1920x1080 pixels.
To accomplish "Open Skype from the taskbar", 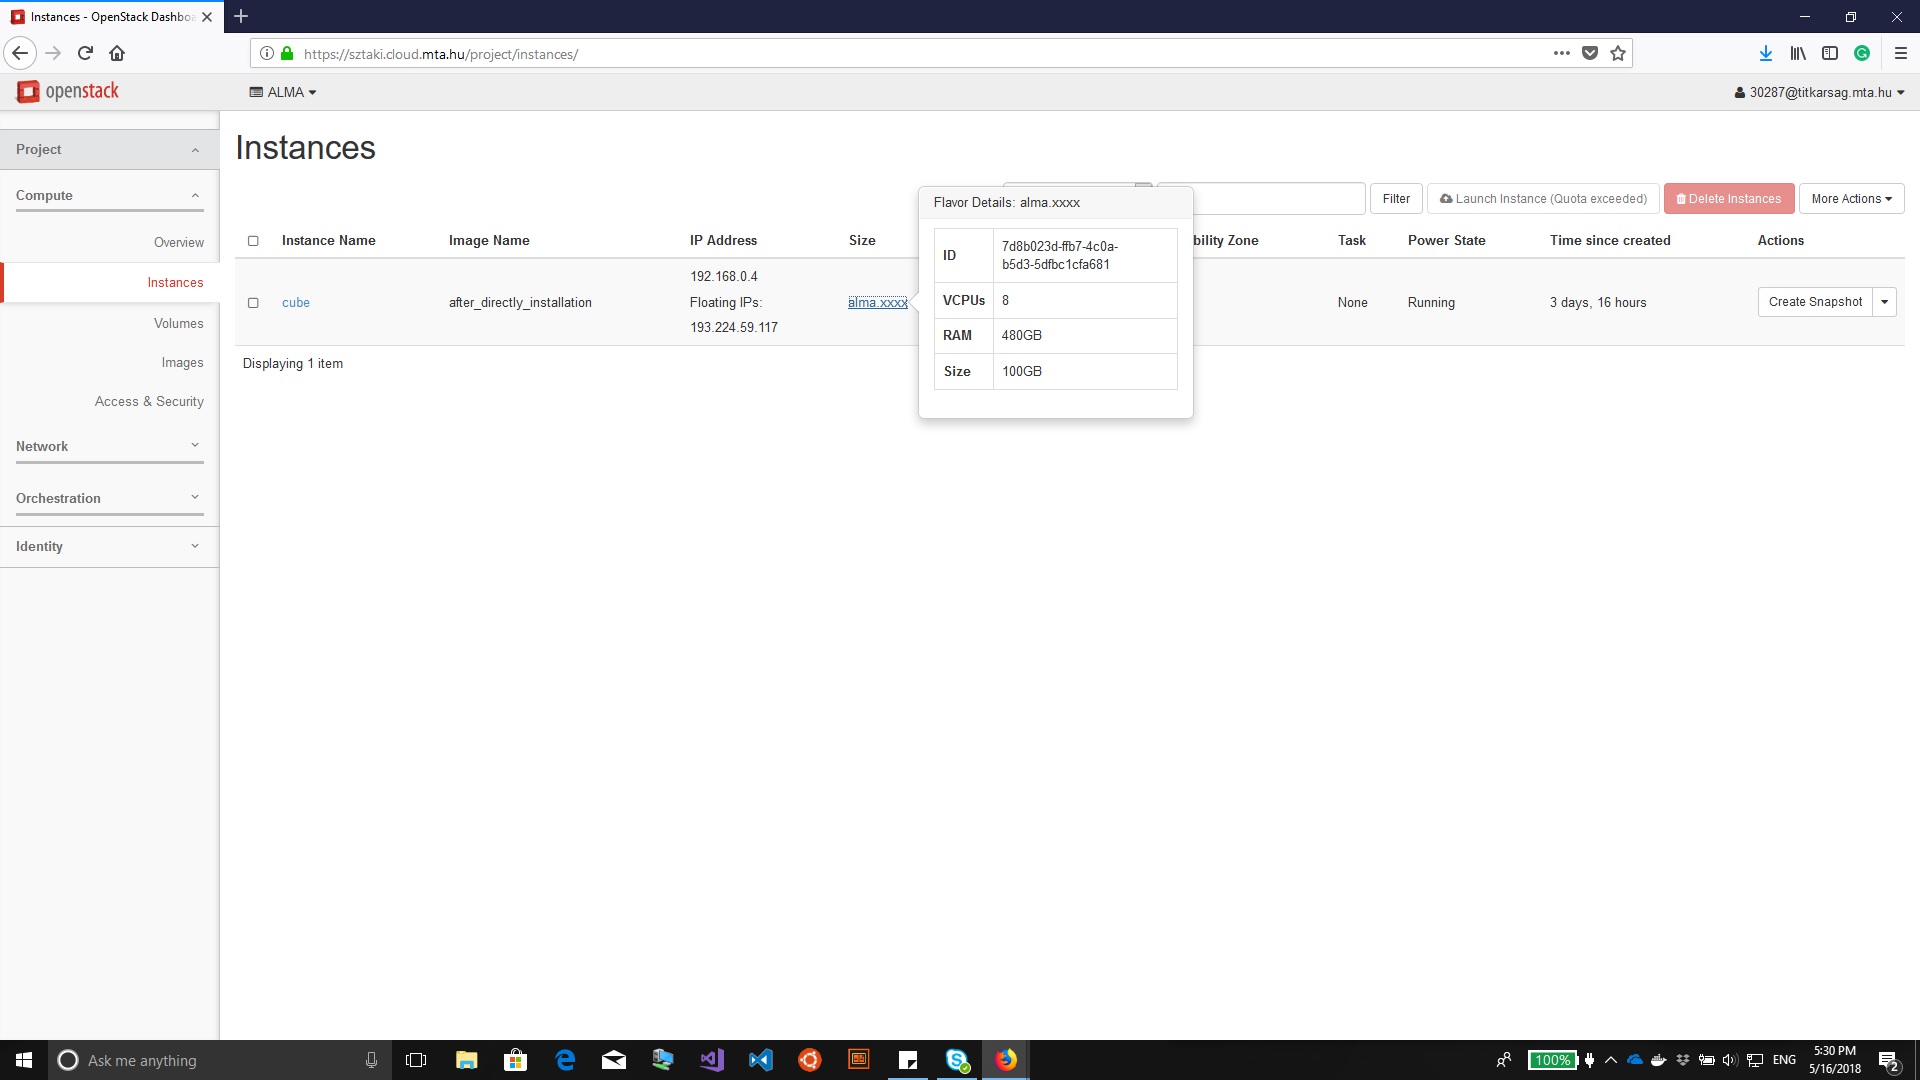I will coord(957,1060).
